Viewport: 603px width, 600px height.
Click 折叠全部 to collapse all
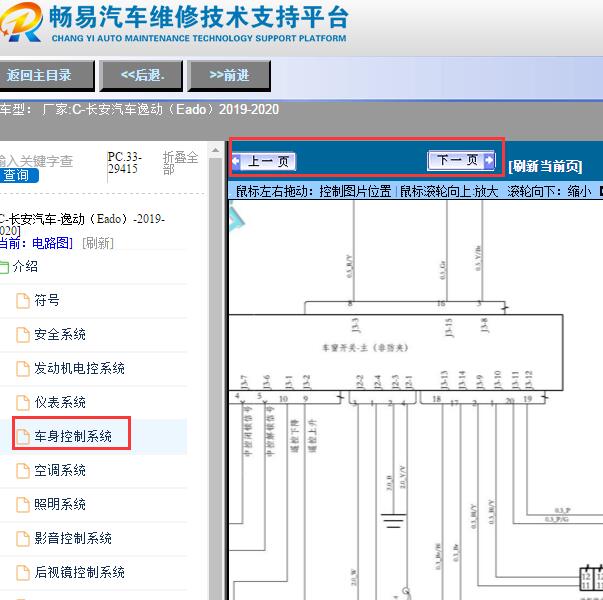click(180, 163)
